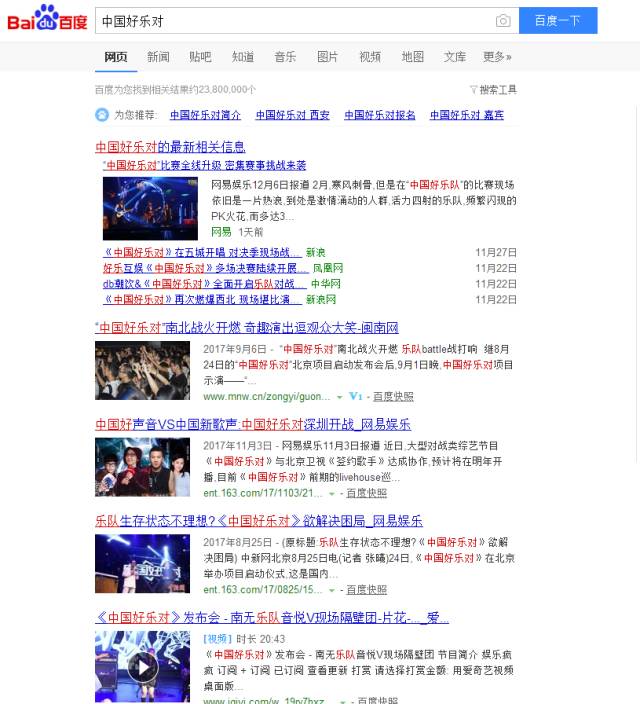Select the 网页 tab
Screen dimensions: 640x704
[116, 57]
